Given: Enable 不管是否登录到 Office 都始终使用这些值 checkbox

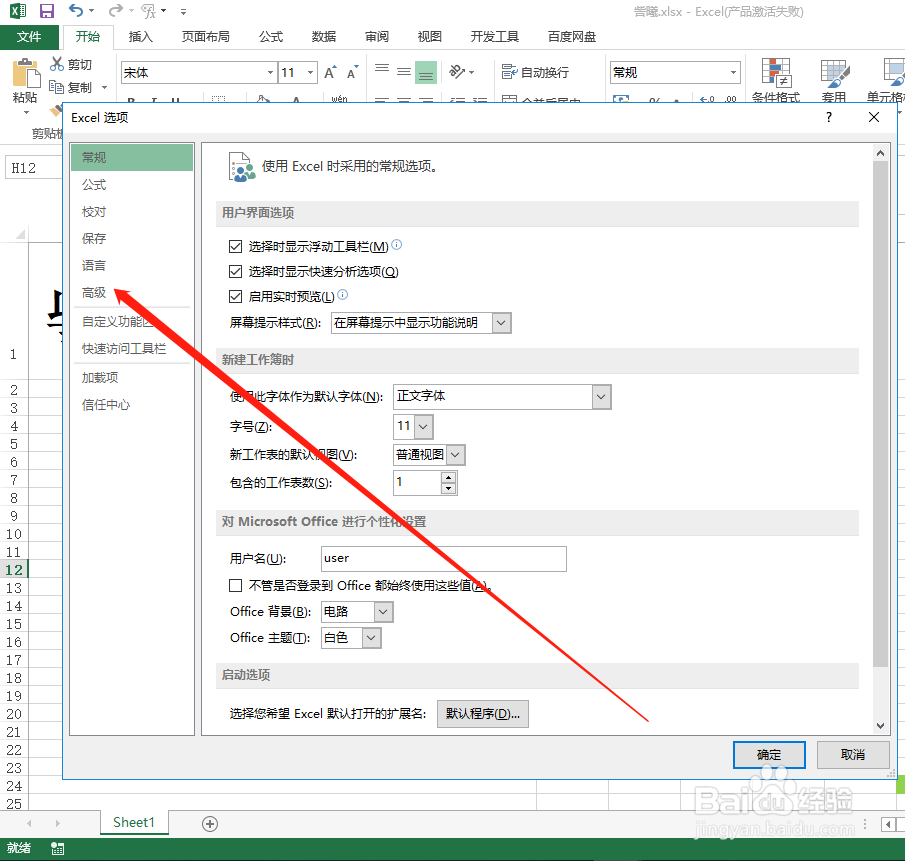Looking at the screenshot, I should (x=235, y=586).
